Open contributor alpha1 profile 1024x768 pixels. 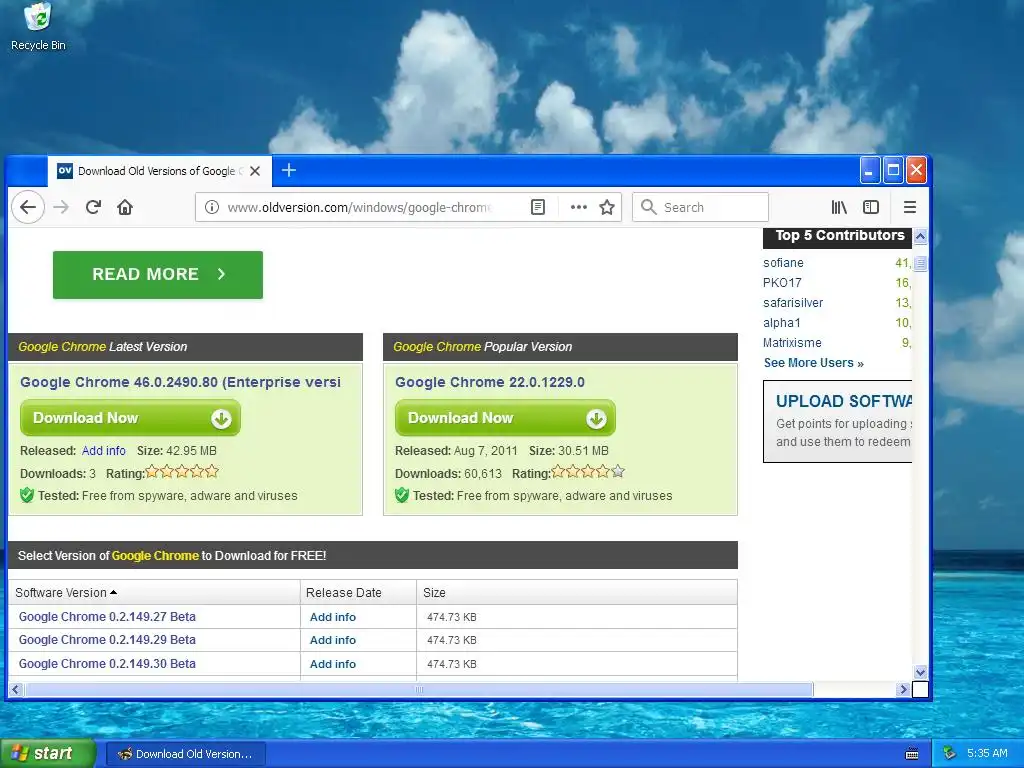[x=781, y=323]
